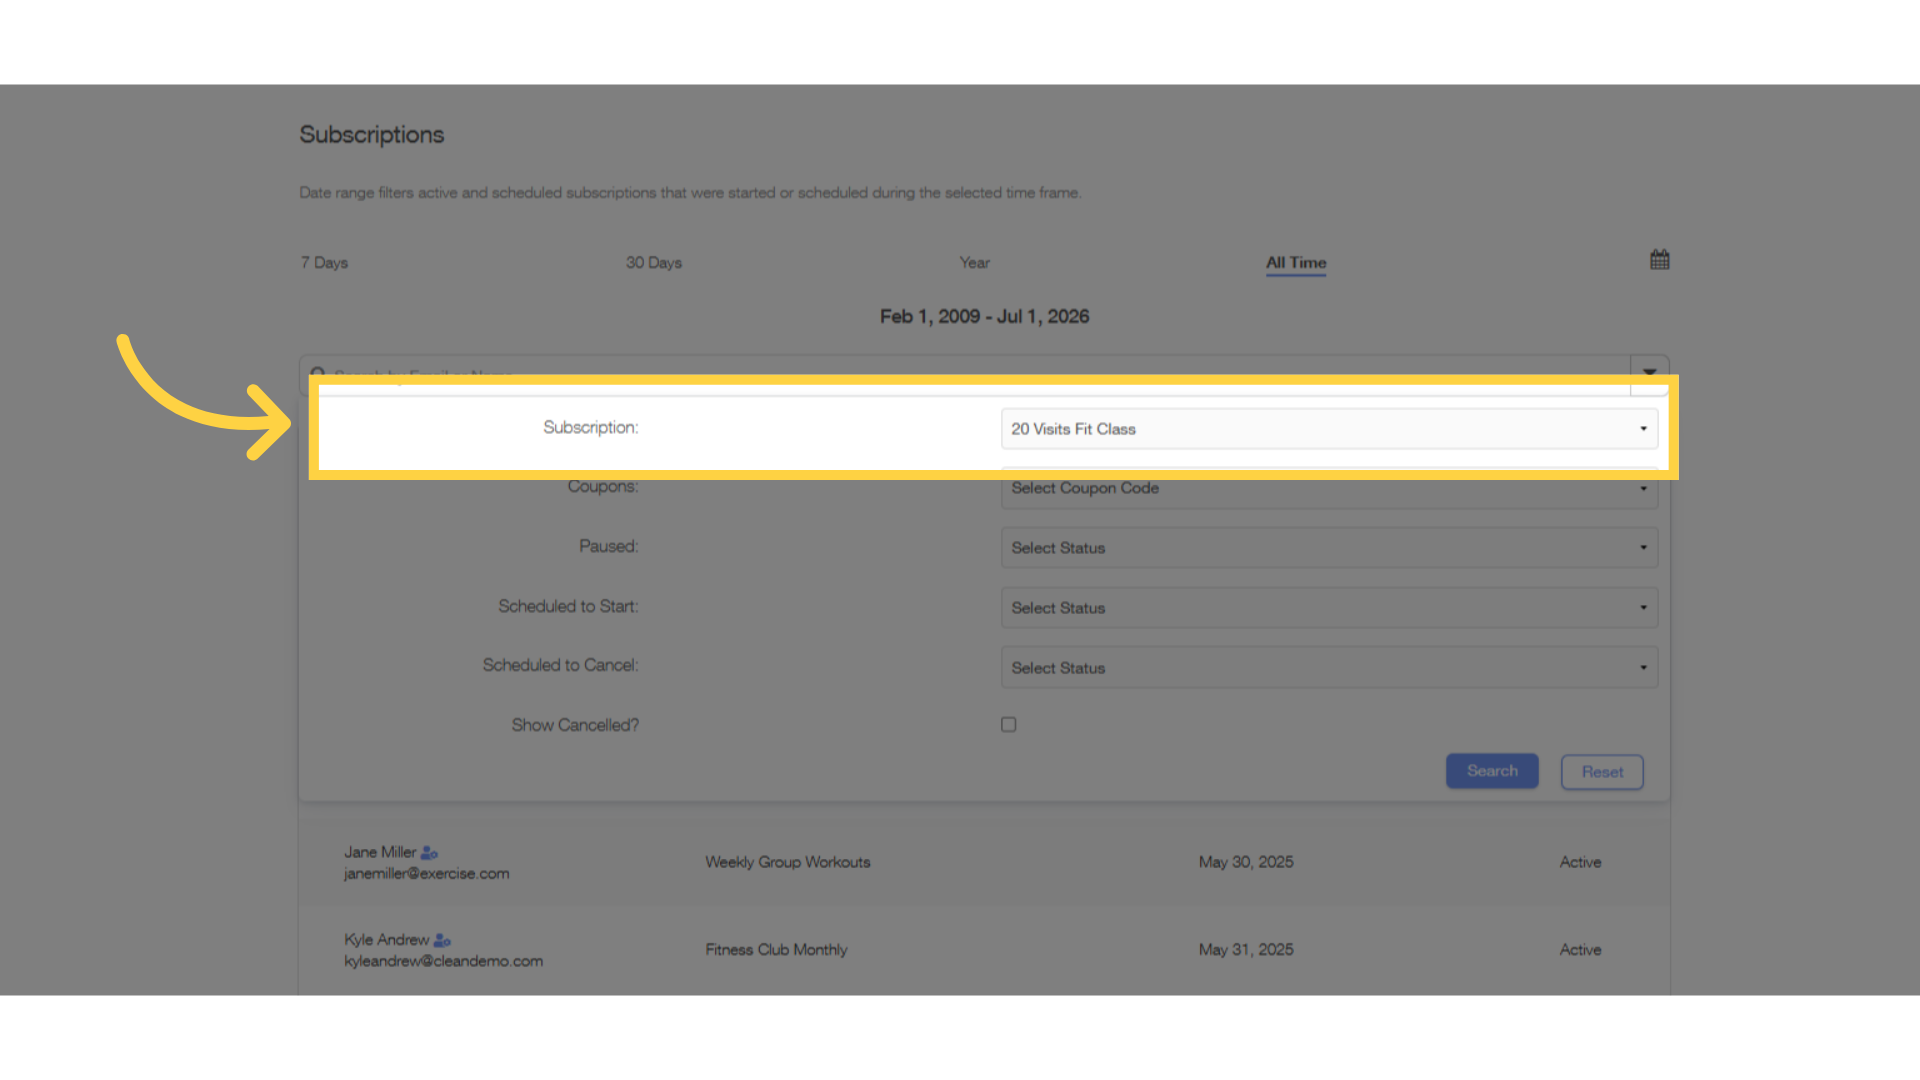Open the Subscription dropdown showing 20 Visits Fit Class
This screenshot has width=1920, height=1080.
click(1329, 429)
